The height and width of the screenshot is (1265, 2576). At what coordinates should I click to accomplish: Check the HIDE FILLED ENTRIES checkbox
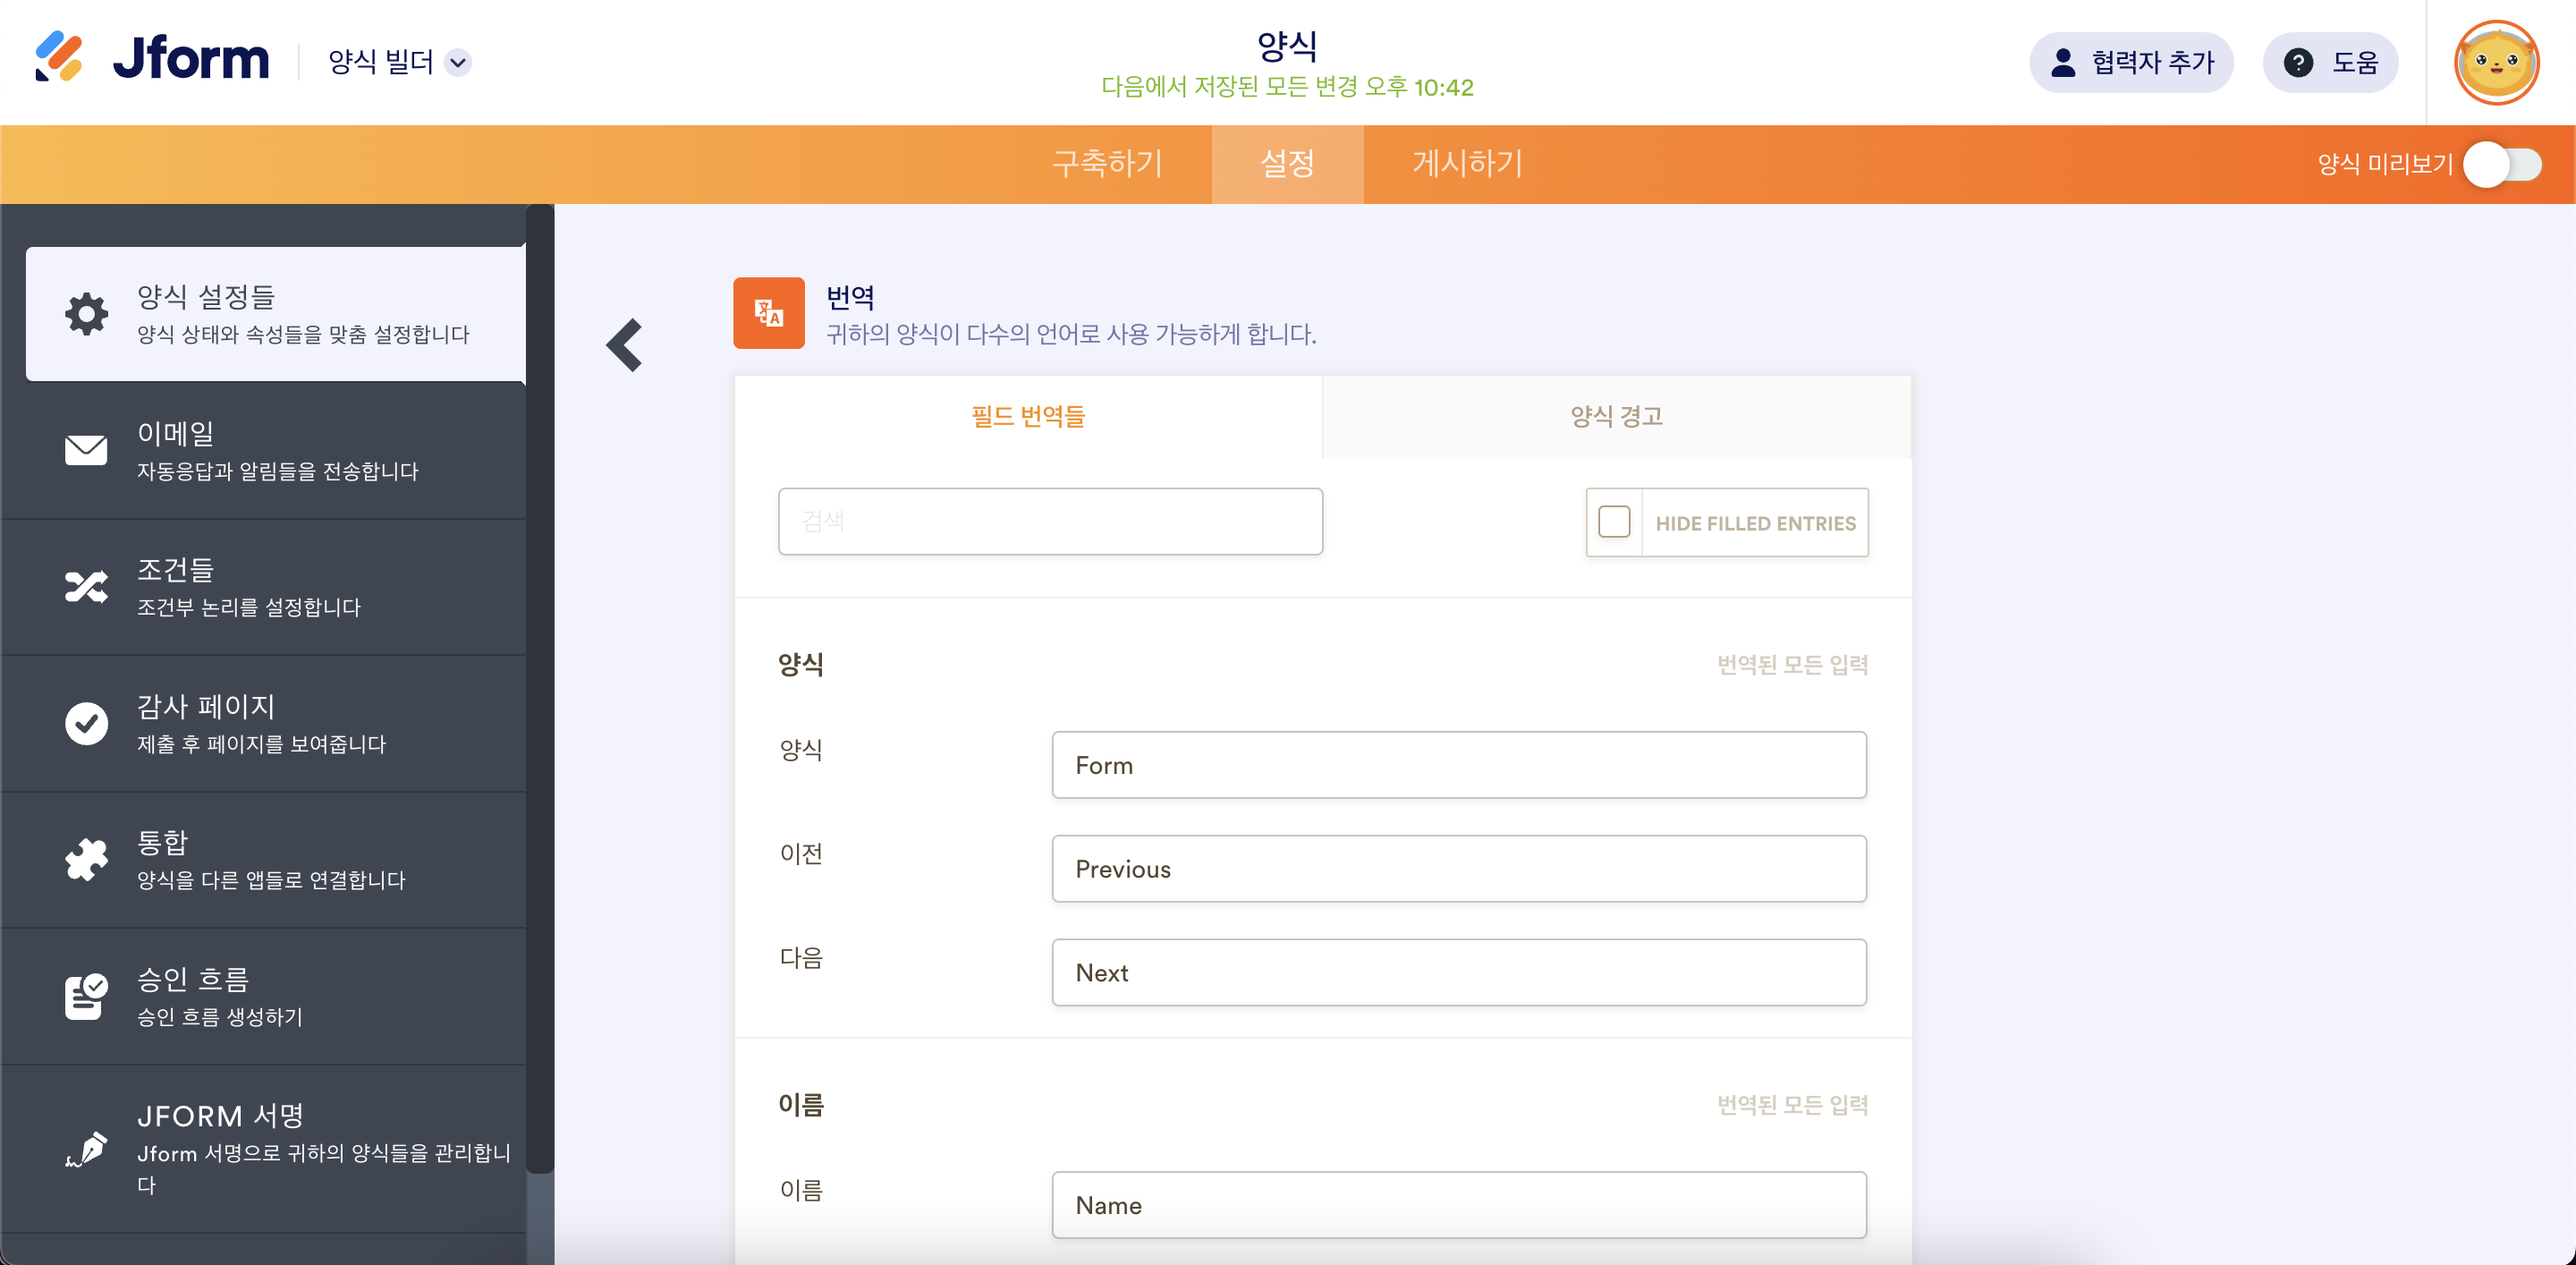coord(1614,522)
